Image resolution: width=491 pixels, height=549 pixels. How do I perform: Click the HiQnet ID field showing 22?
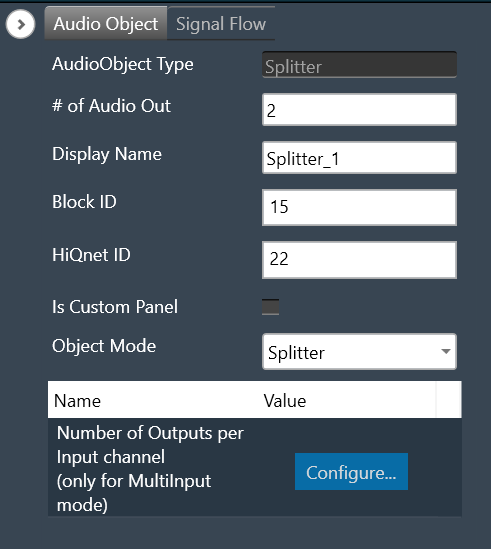click(359, 260)
